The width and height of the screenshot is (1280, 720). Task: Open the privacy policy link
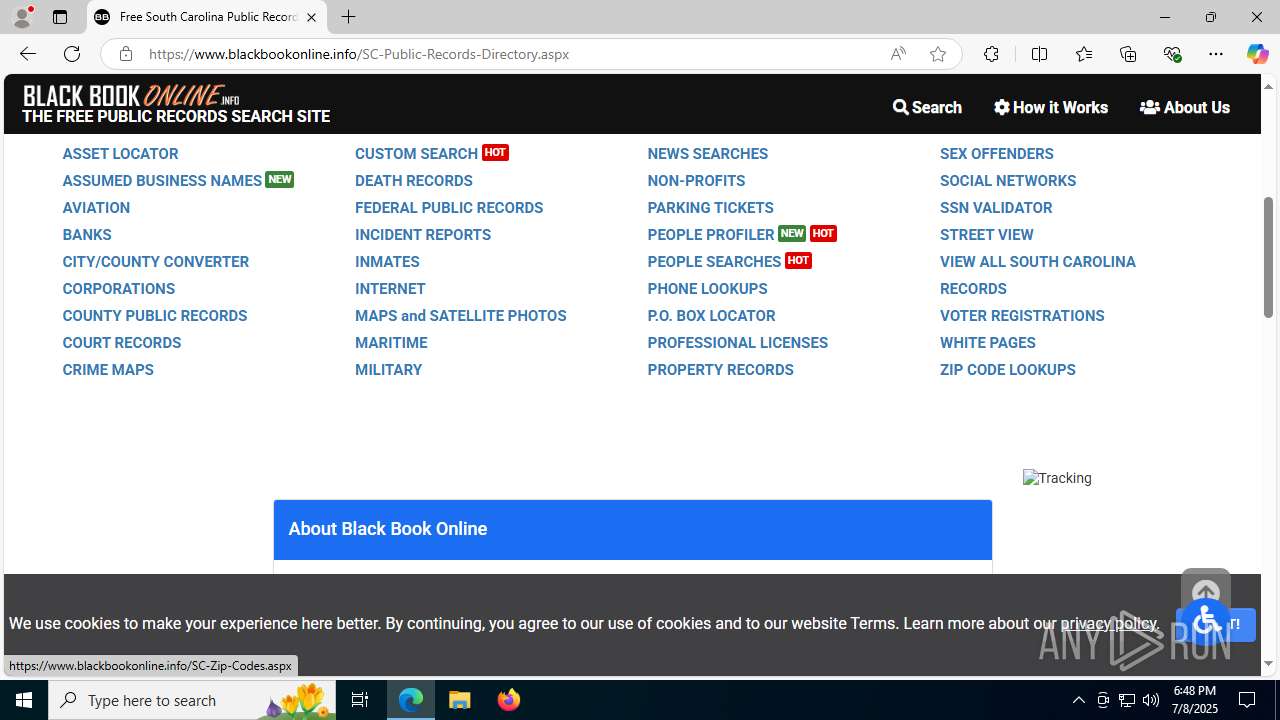1108,623
